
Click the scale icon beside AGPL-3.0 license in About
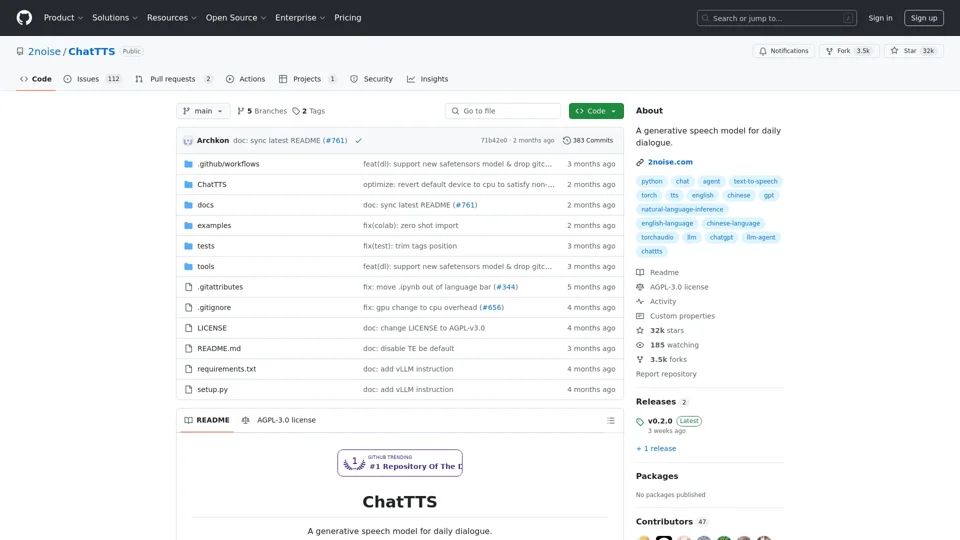pos(640,287)
